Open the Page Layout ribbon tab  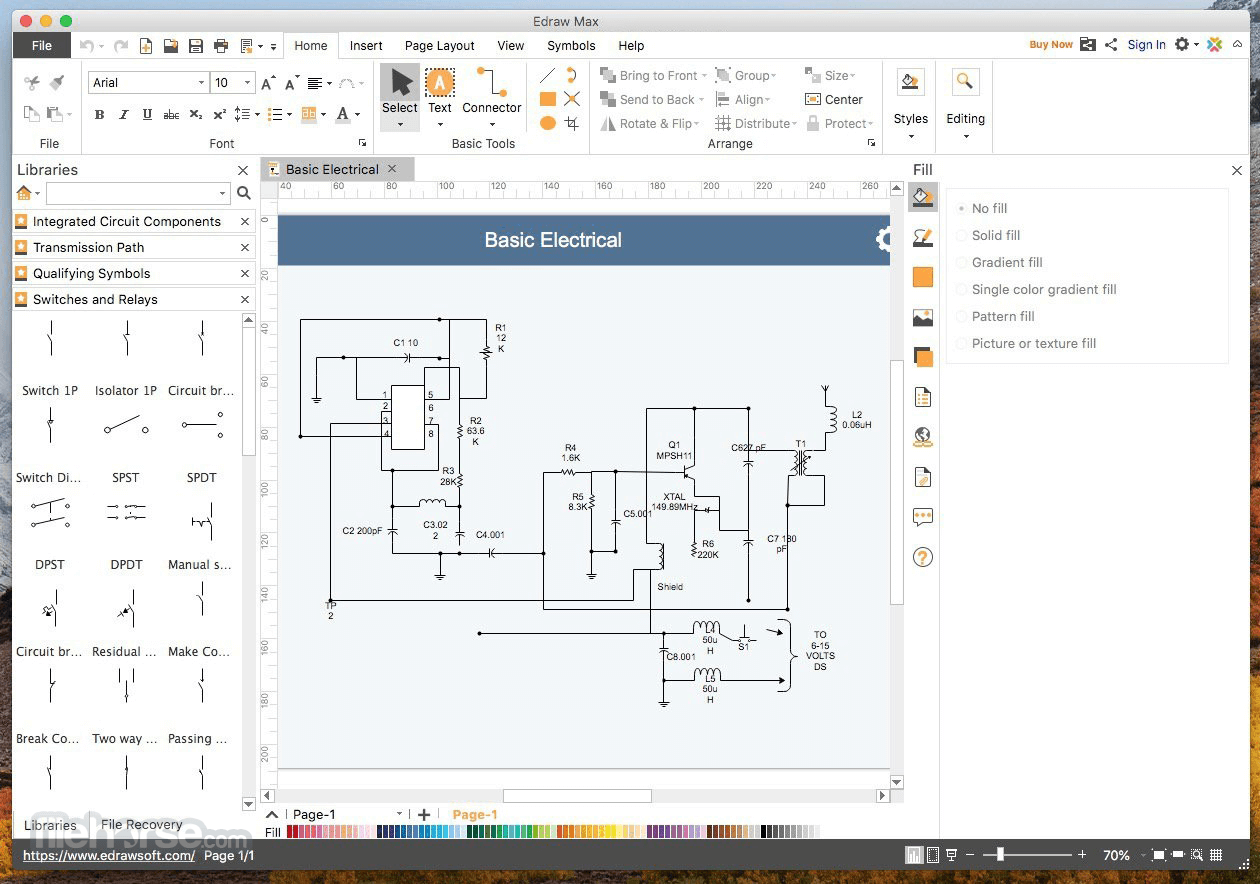click(x=439, y=45)
